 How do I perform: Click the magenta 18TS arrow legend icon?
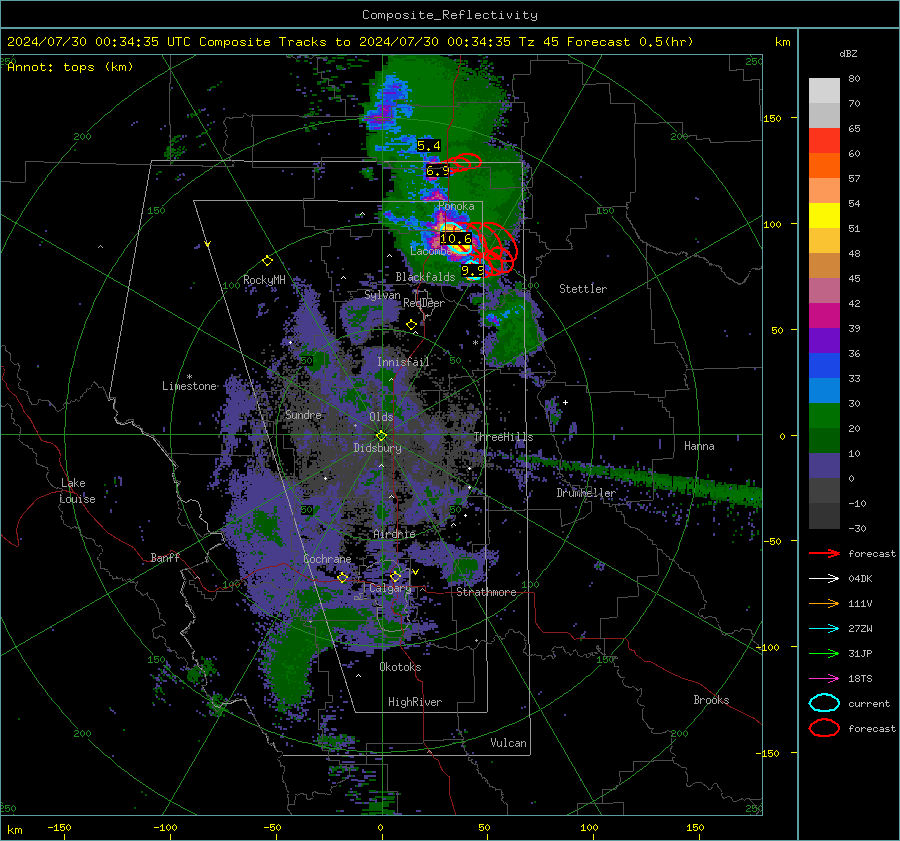(x=824, y=679)
